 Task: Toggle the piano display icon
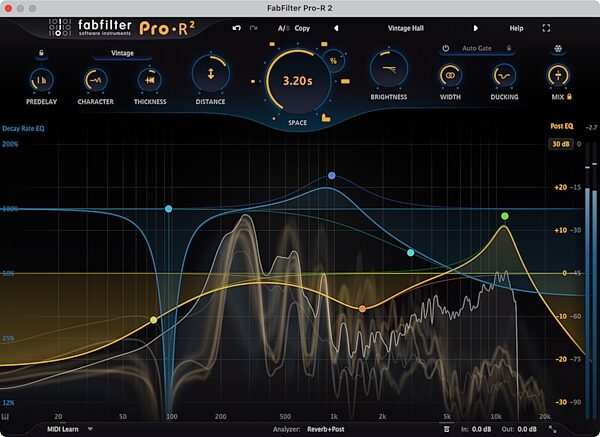coord(6,417)
